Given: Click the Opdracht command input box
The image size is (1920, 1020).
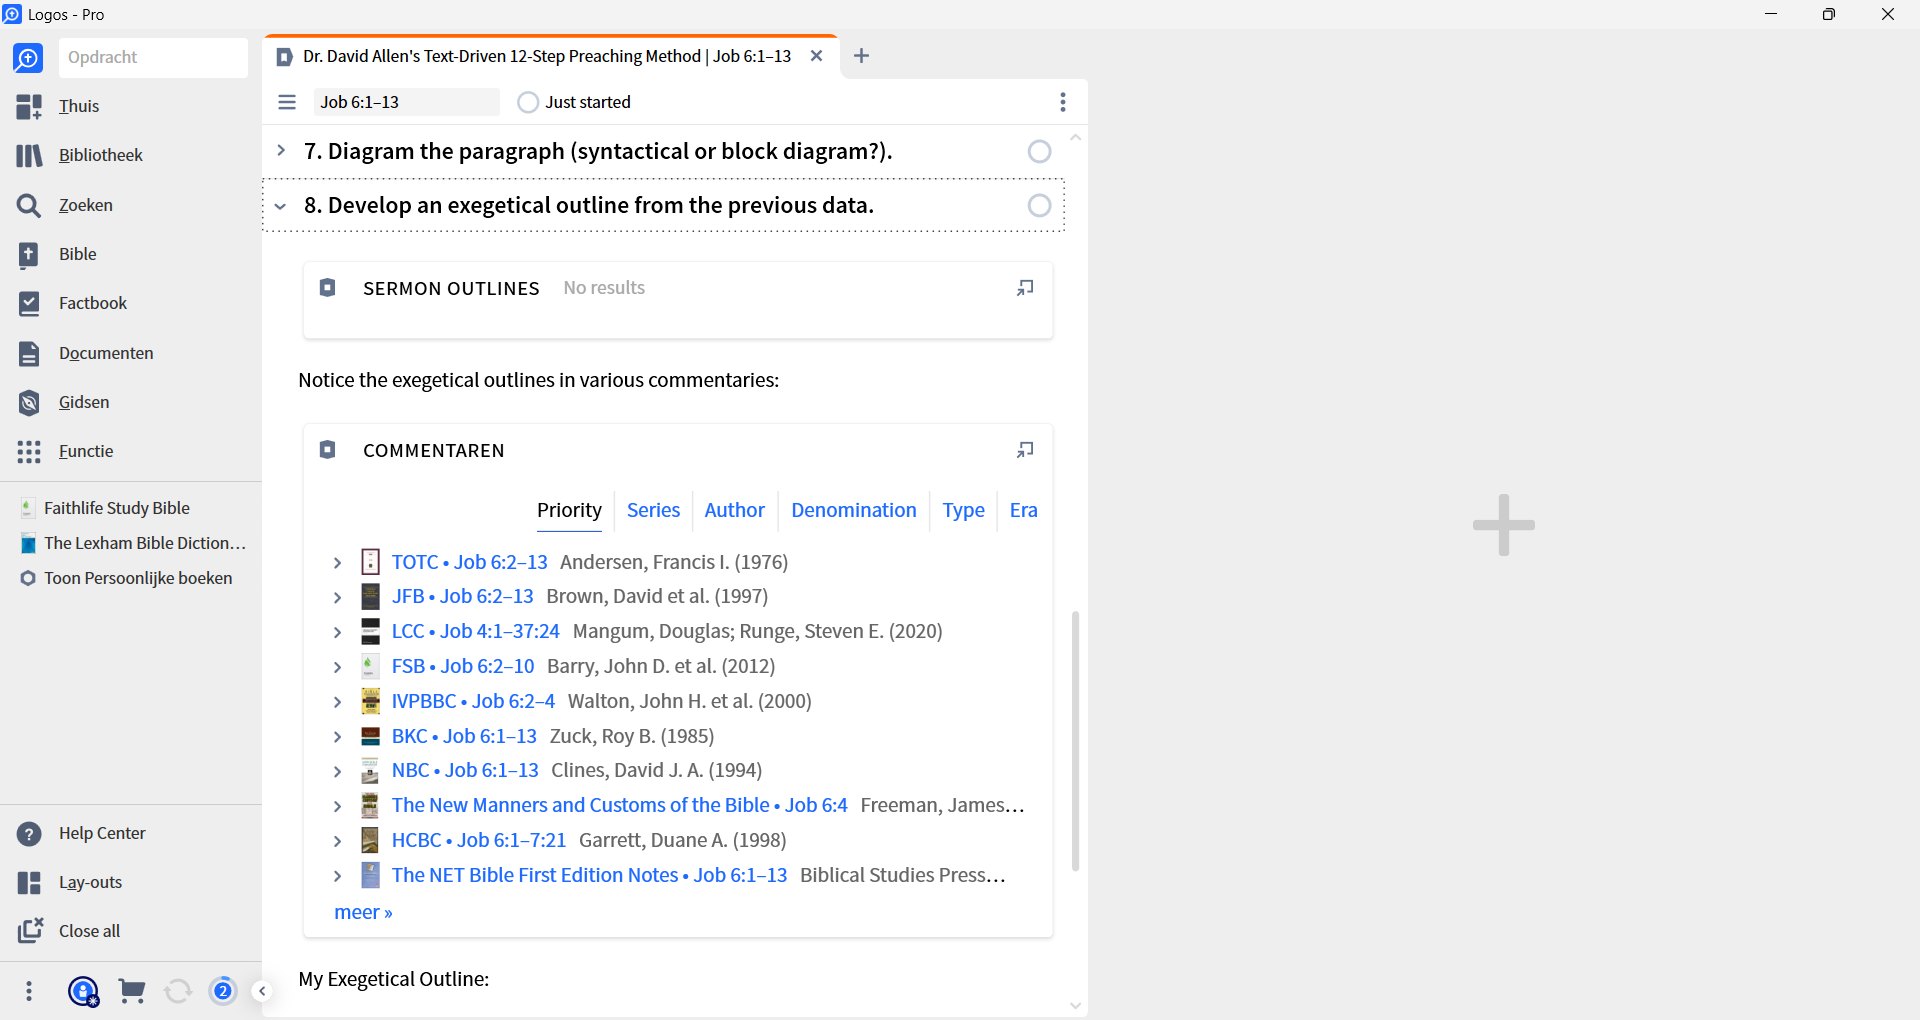Looking at the screenshot, I should 153,58.
